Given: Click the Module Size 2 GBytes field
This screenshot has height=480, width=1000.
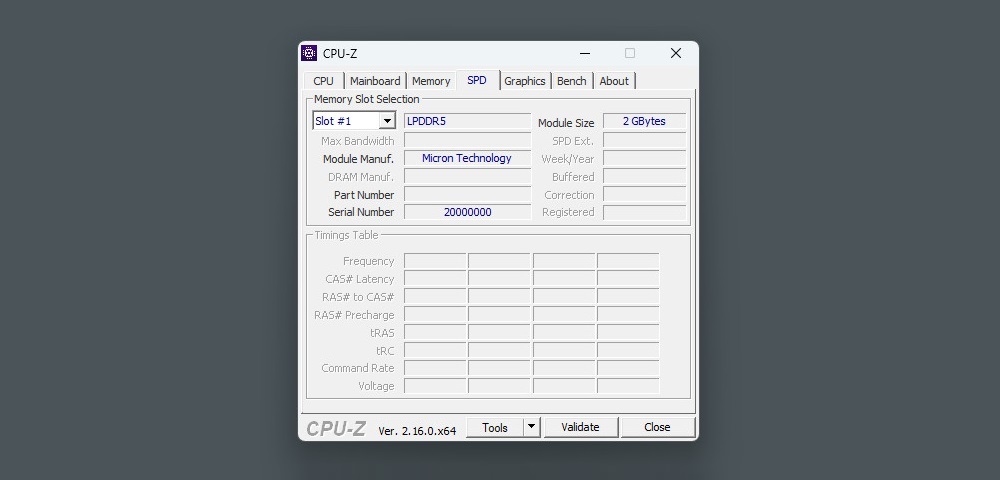Looking at the screenshot, I should (x=644, y=121).
